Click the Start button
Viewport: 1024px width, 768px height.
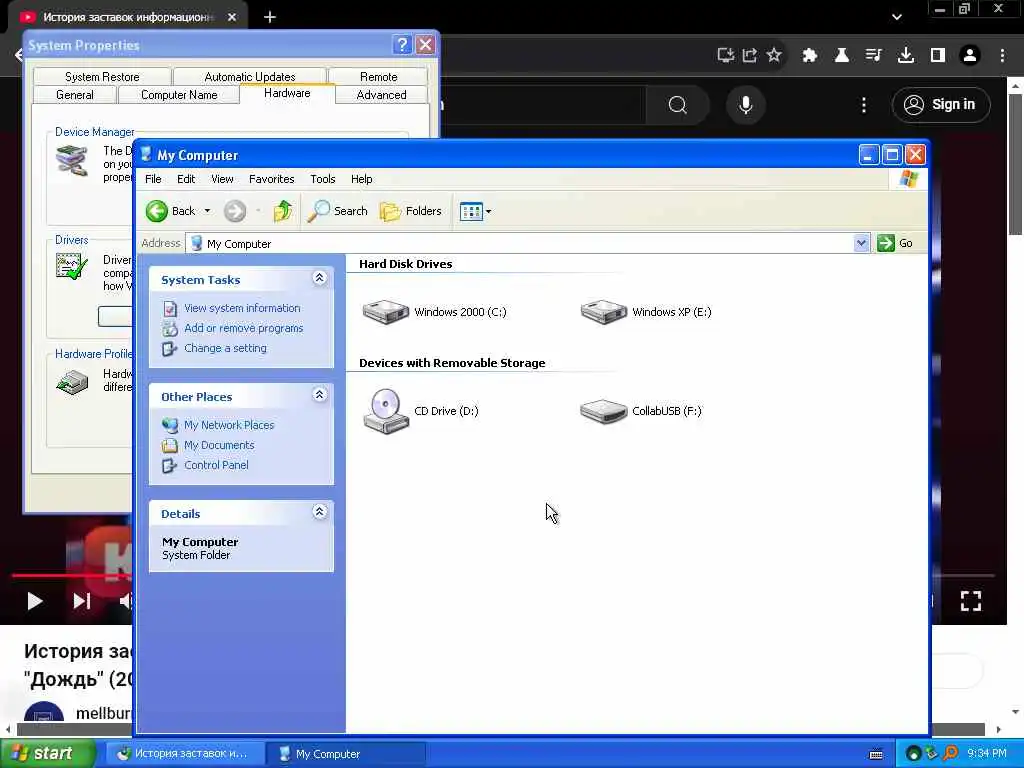46,754
